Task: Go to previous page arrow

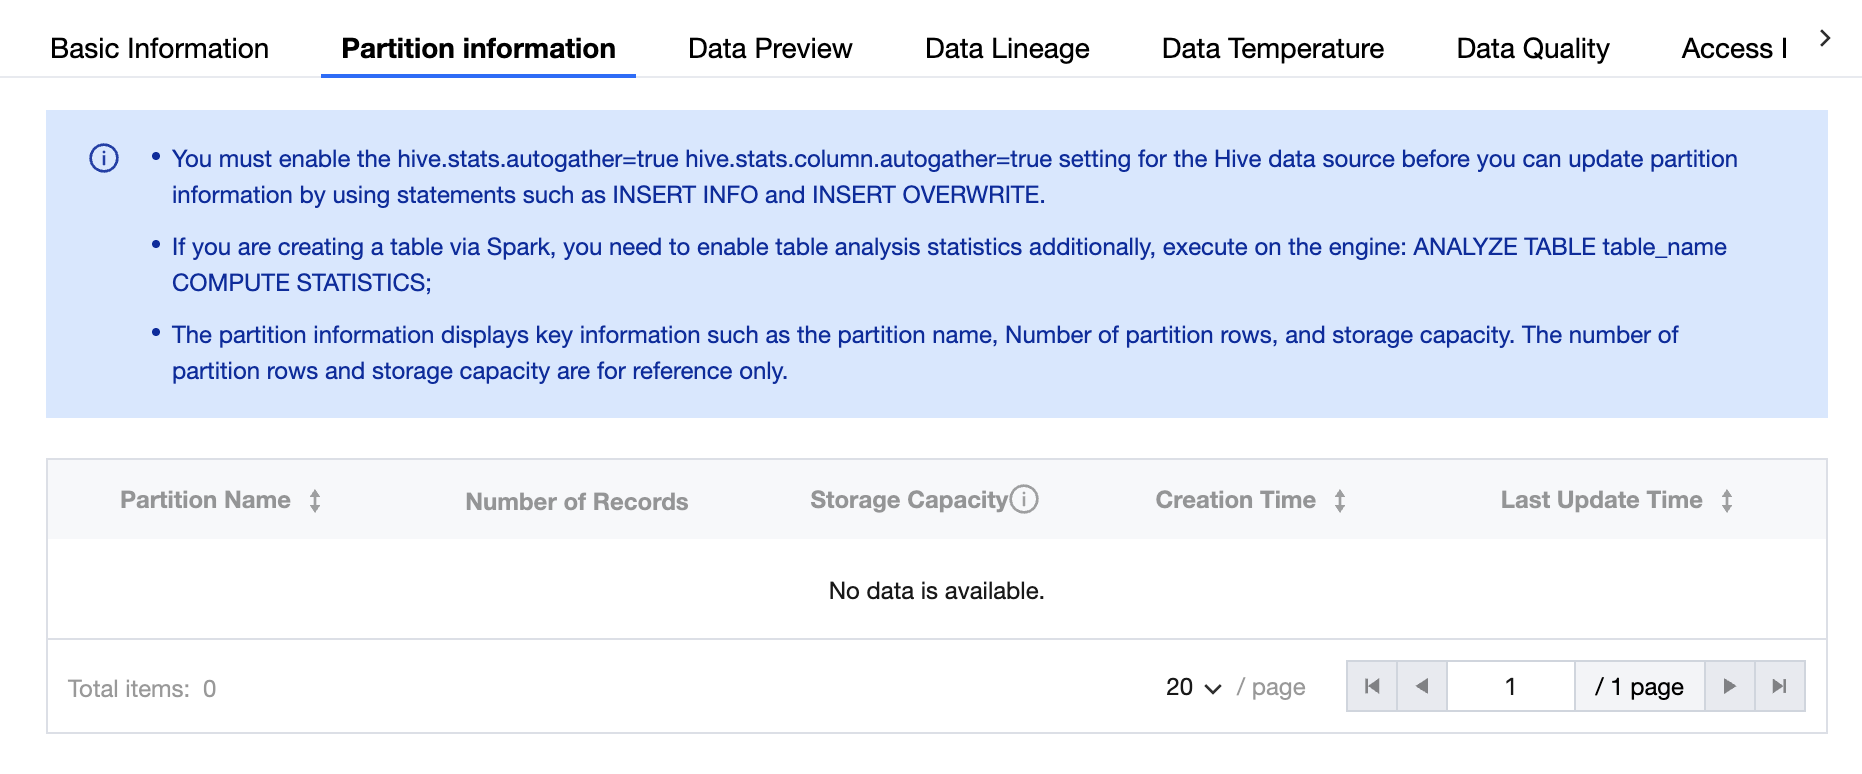Action: 1422,686
